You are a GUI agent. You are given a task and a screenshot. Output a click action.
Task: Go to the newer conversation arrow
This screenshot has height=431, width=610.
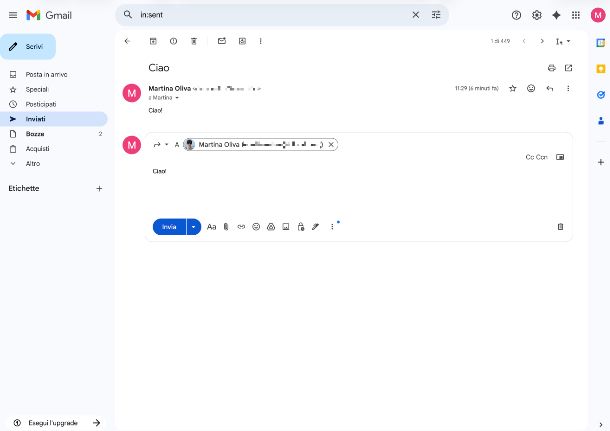pos(524,41)
